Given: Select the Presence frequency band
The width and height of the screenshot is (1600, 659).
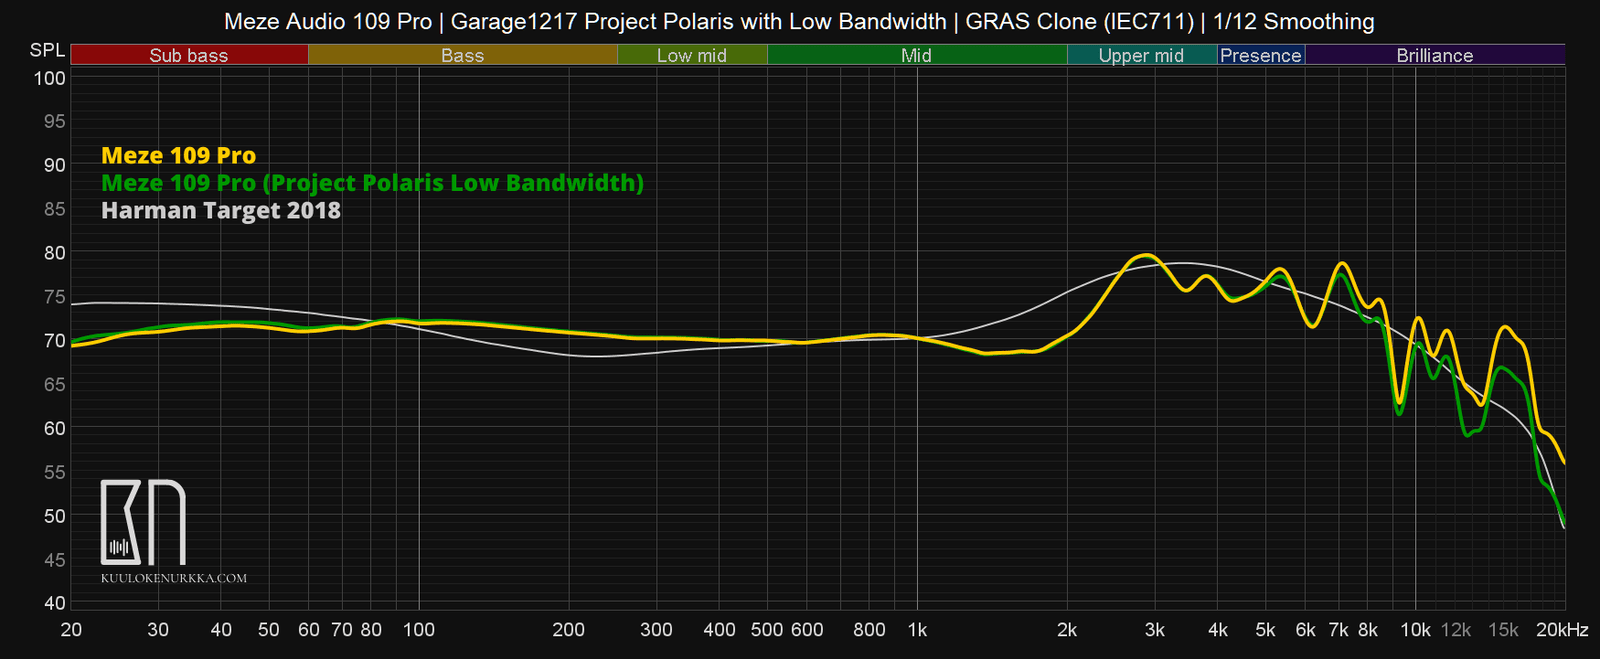Looking at the screenshot, I should (1260, 56).
